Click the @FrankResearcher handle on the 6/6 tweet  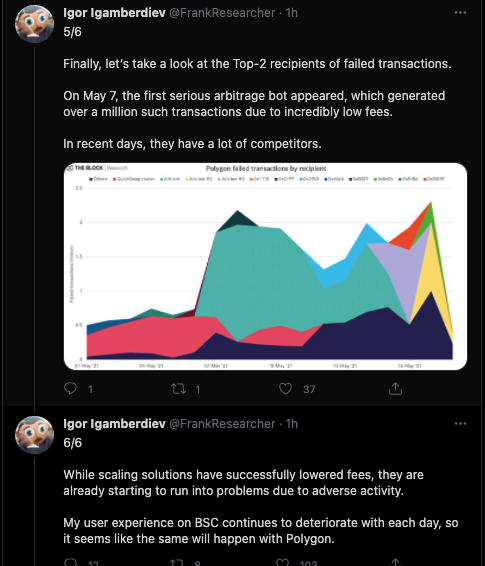[222, 423]
